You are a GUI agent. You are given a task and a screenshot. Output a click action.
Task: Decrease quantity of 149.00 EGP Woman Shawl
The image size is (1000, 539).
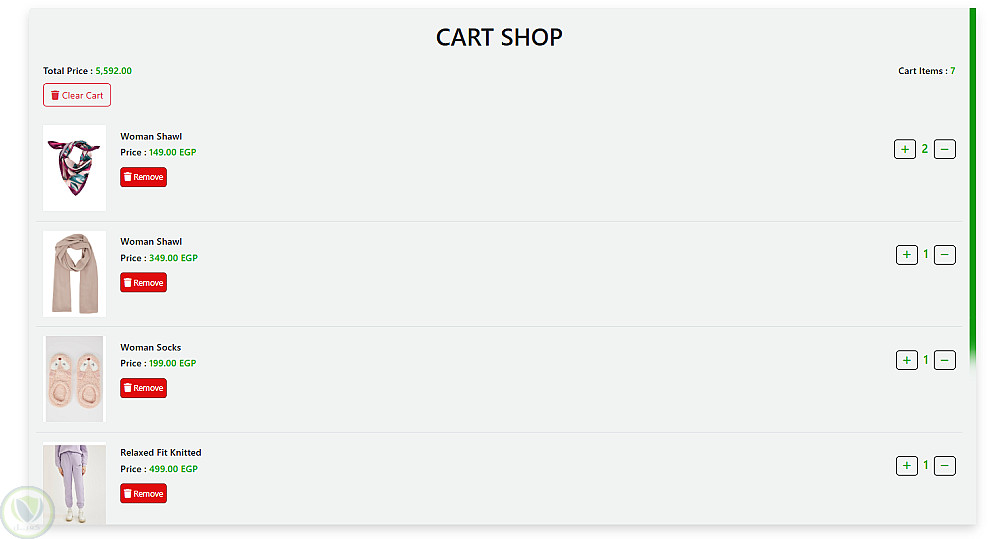click(945, 149)
